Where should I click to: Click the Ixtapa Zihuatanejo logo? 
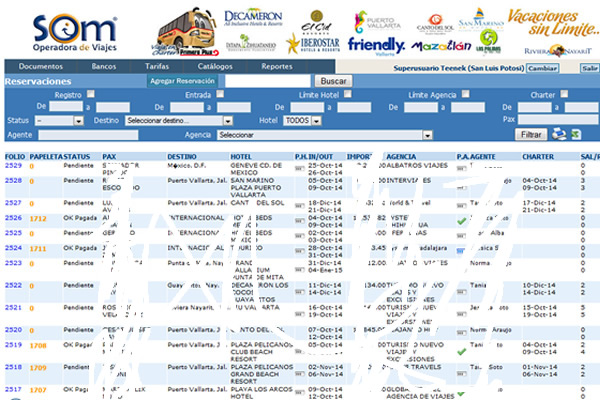(250, 43)
